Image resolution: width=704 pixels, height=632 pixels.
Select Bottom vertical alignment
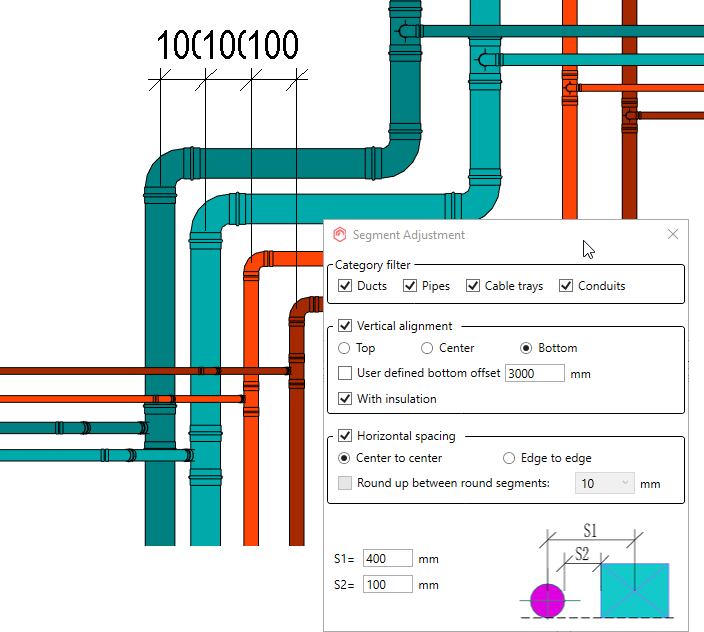(x=527, y=348)
